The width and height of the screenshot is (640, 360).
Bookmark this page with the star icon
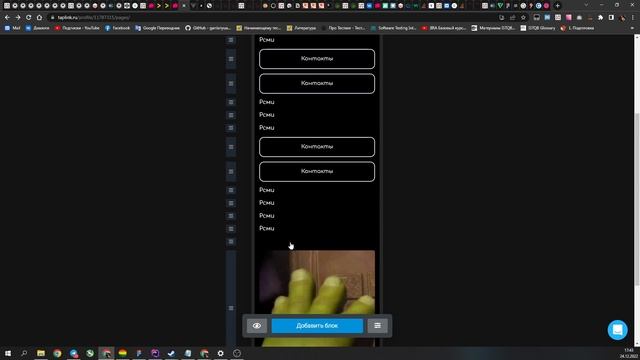pos(523,18)
